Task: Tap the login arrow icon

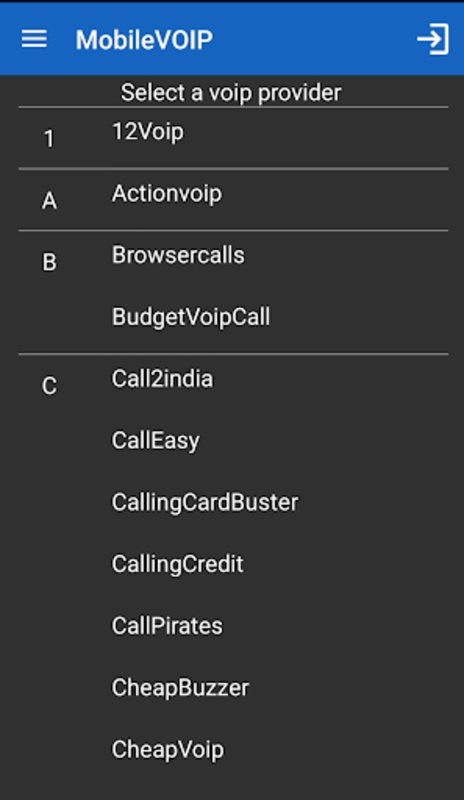Action: [433, 39]
